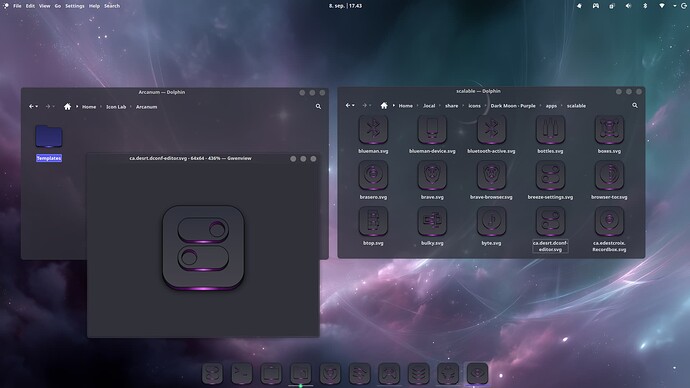Image resolution: width=690 pixels, height=388 pixels.
Task: Go to icons breadcrumb segment
Action: click(474, 106)
